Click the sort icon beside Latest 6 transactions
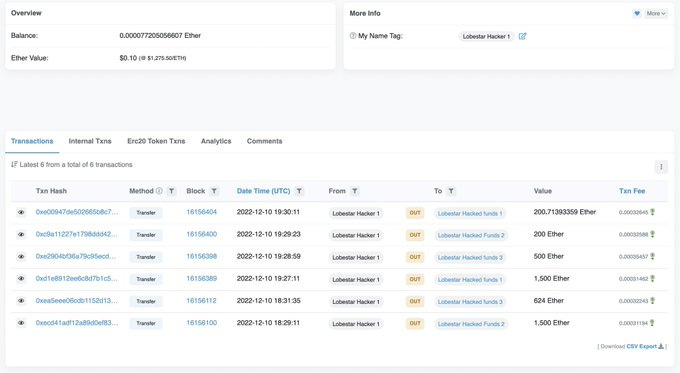680x373 pixels. click(14, 165)
